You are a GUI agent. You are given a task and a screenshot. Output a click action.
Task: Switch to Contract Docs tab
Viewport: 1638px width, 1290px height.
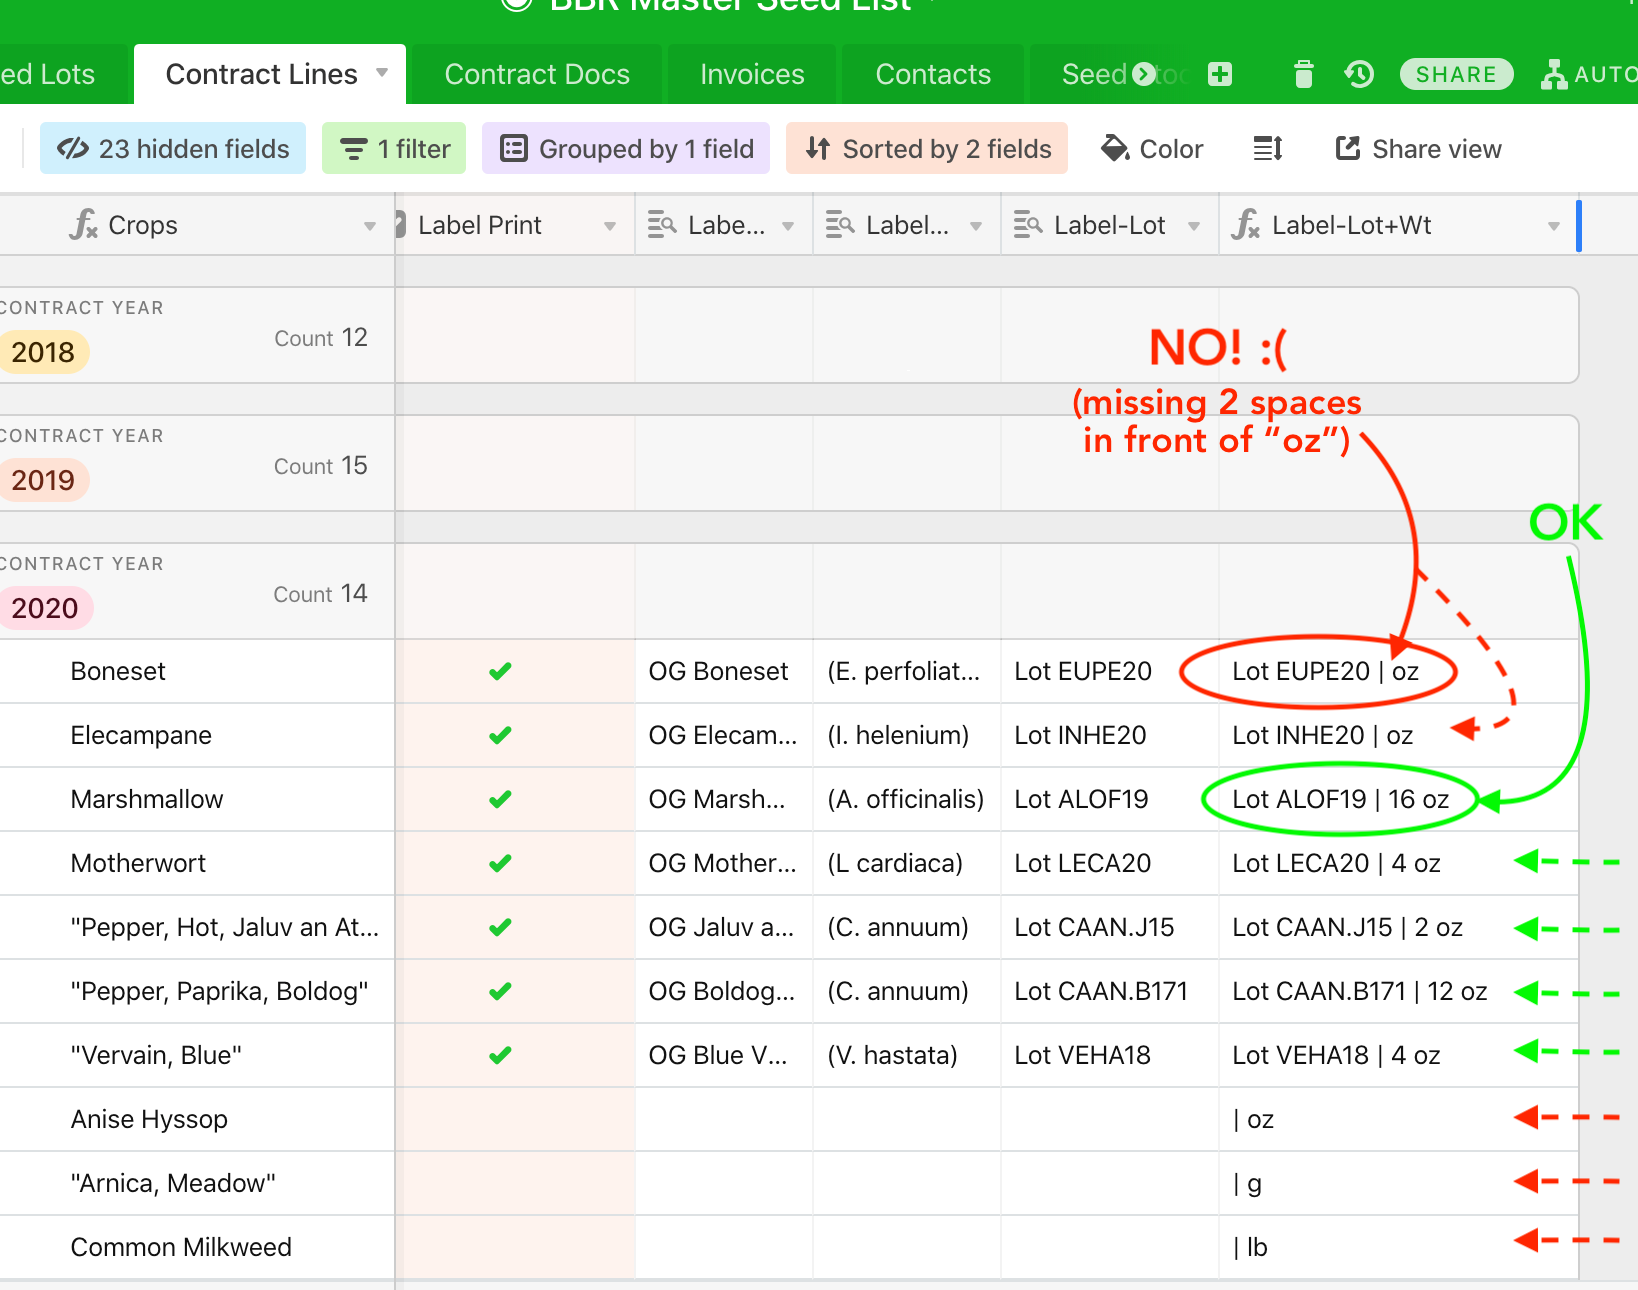pos(537,74)
